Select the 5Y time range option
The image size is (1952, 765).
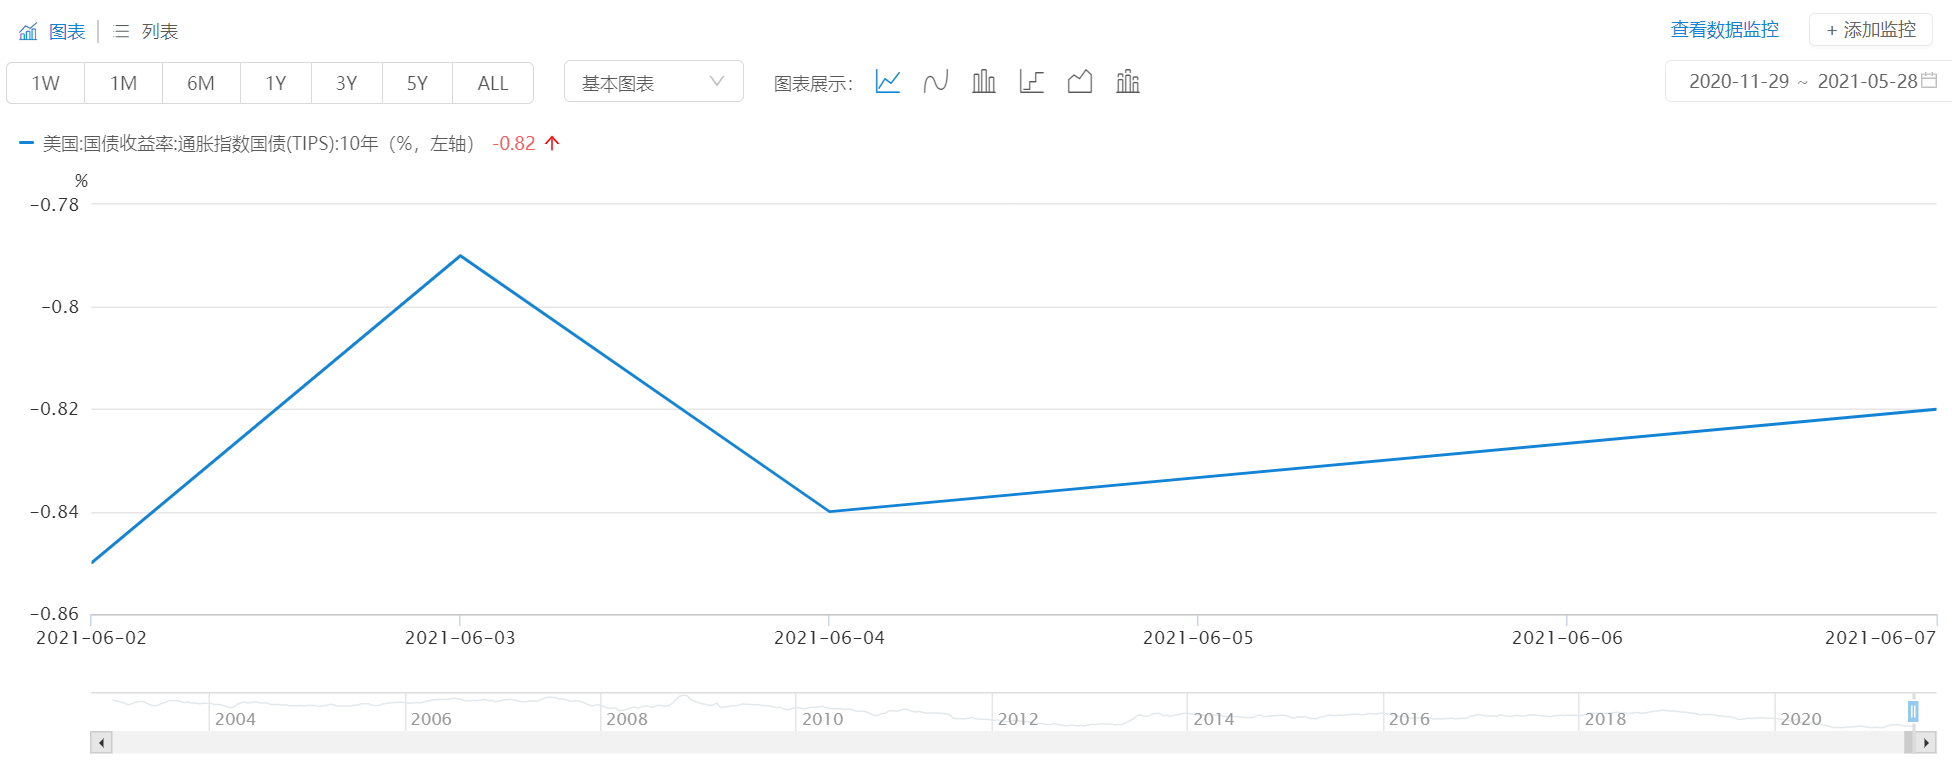tap(417, 83)
